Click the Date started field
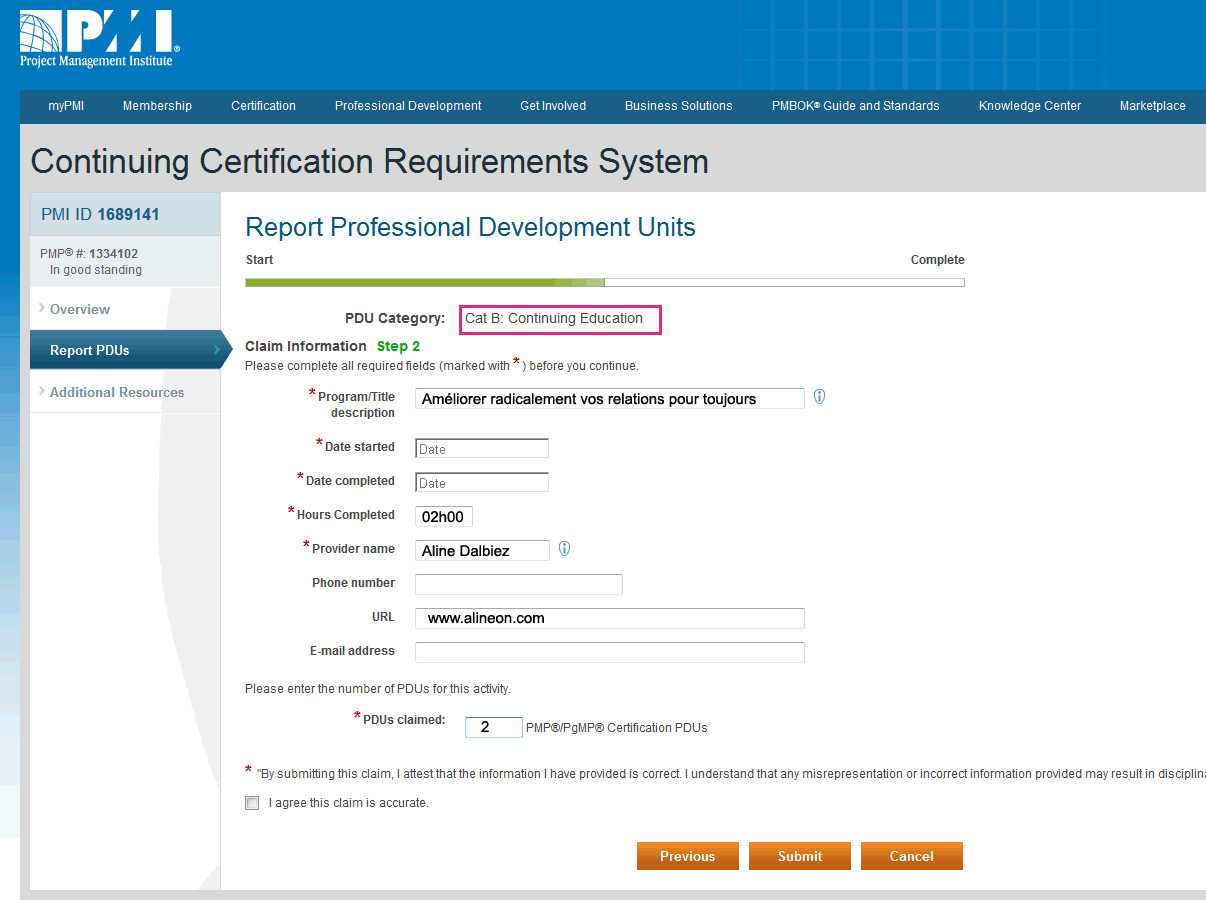Viewport: 1206px width, 905px height. (x=482, y=448)
